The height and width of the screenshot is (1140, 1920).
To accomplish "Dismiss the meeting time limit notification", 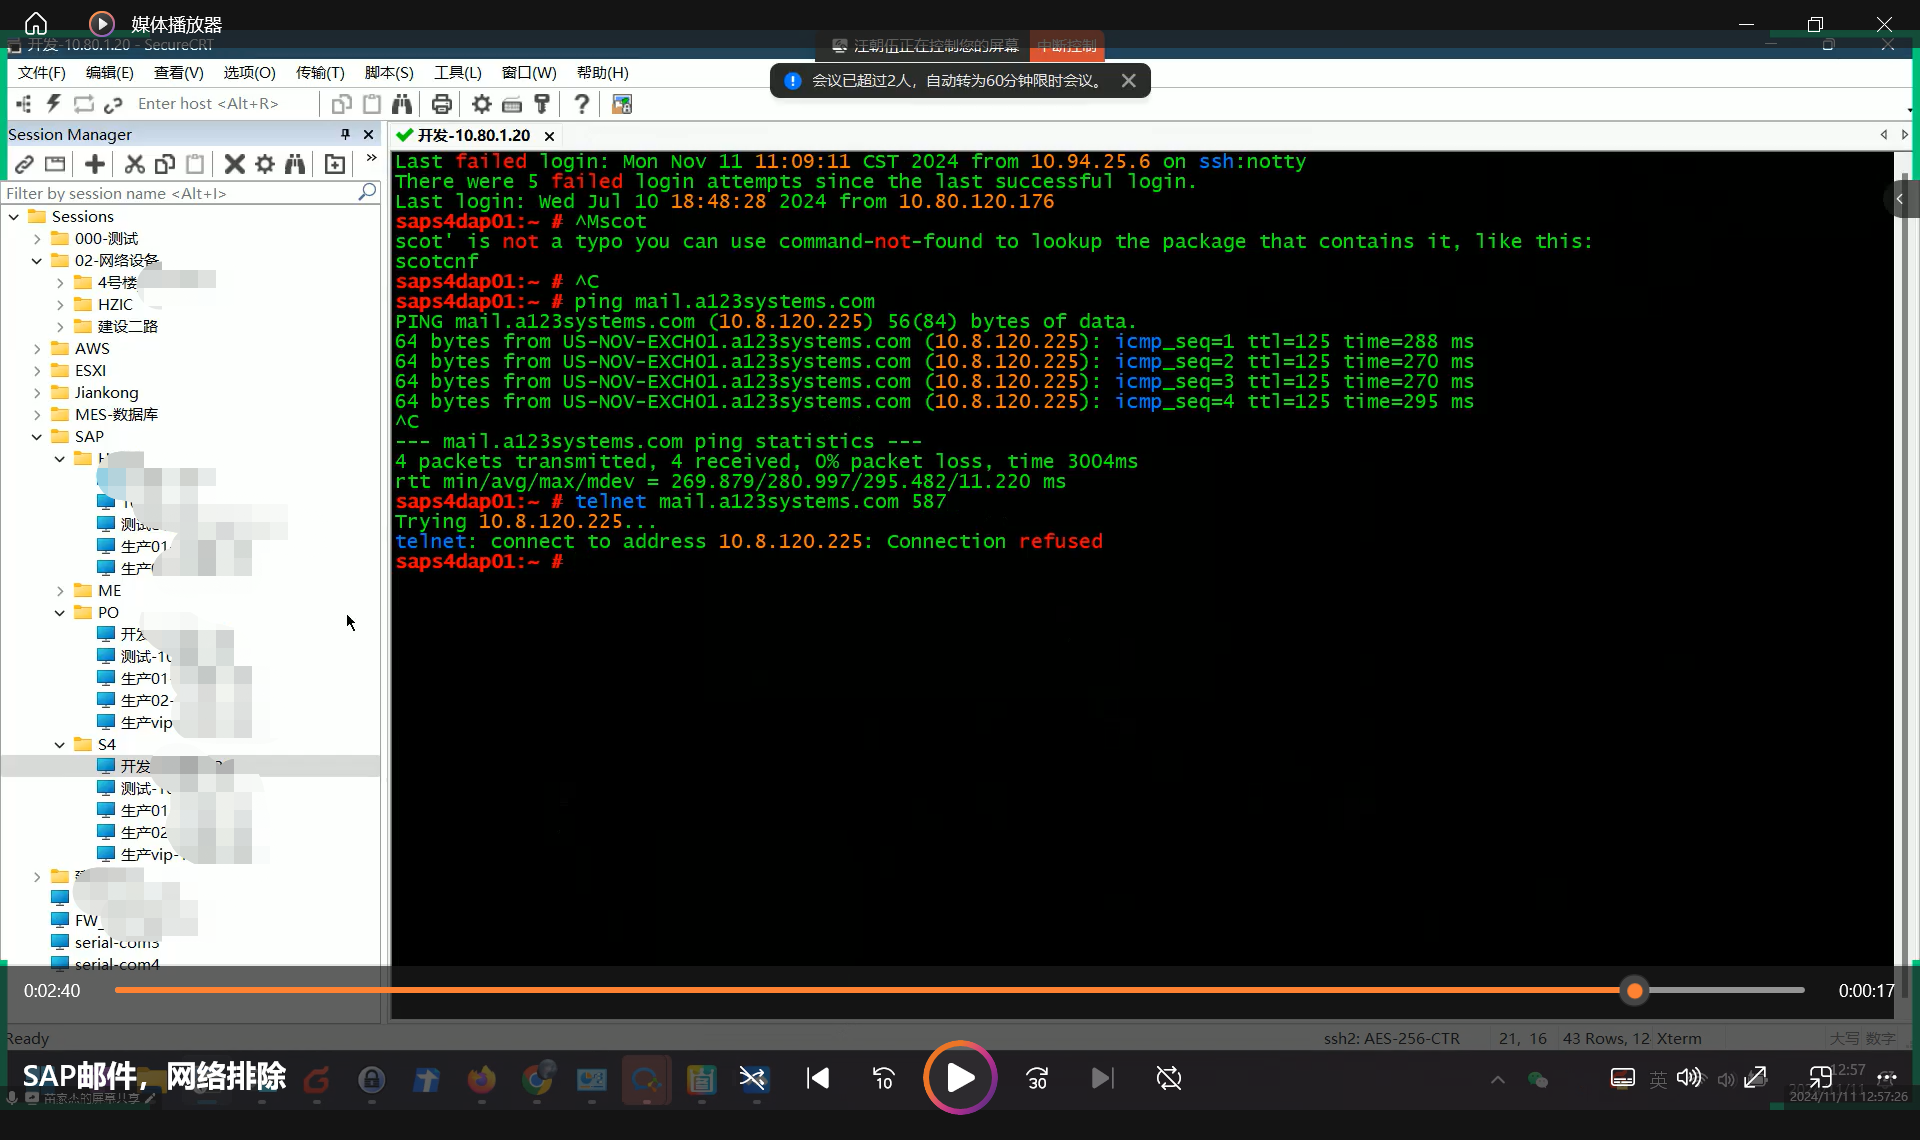I will pyautogui.click(x=1128, y=80).
